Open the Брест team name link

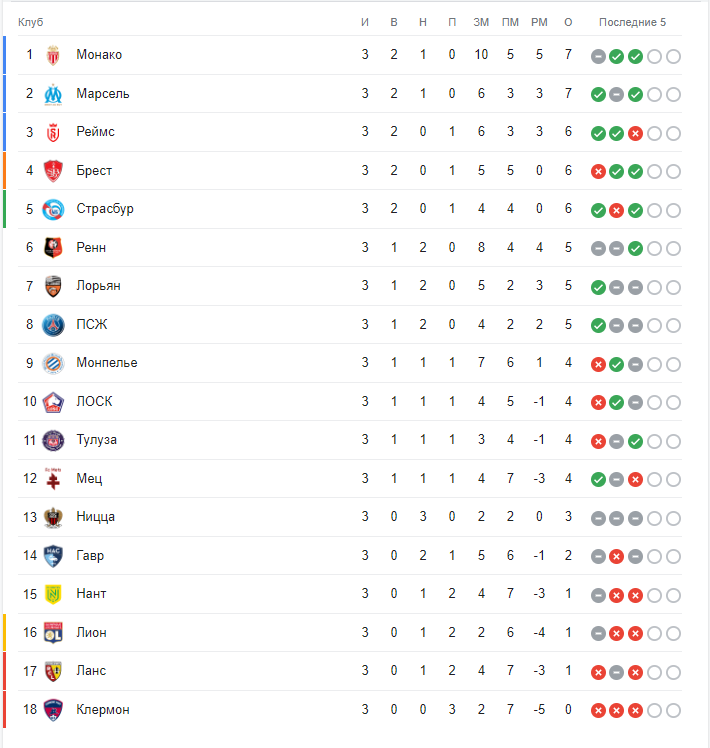(x=94, y=170)
